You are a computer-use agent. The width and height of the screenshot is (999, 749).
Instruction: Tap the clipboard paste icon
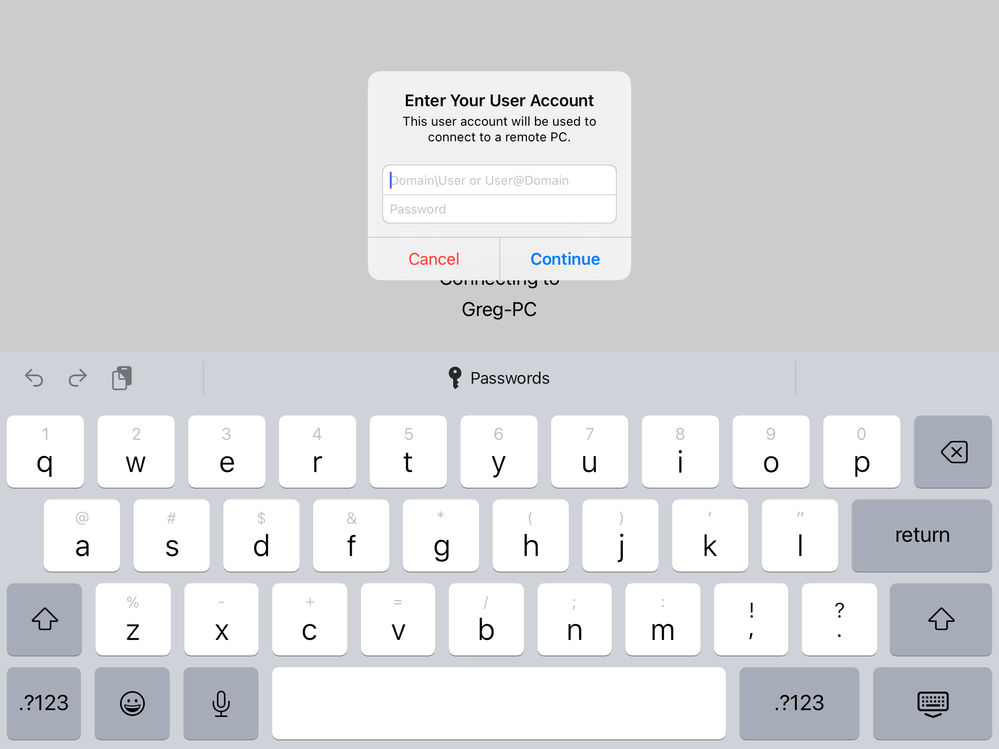[x=122, y=378]
